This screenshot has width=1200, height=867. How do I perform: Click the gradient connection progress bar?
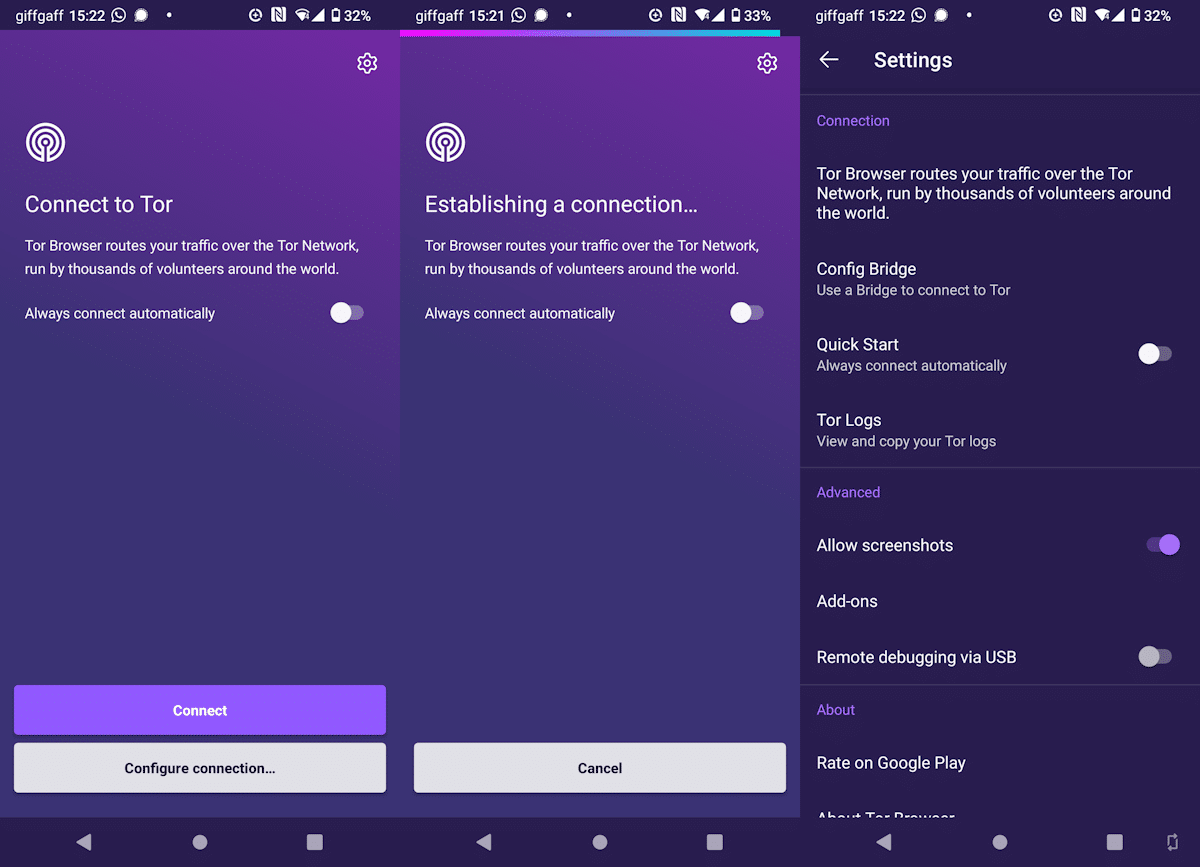[590, 33]
